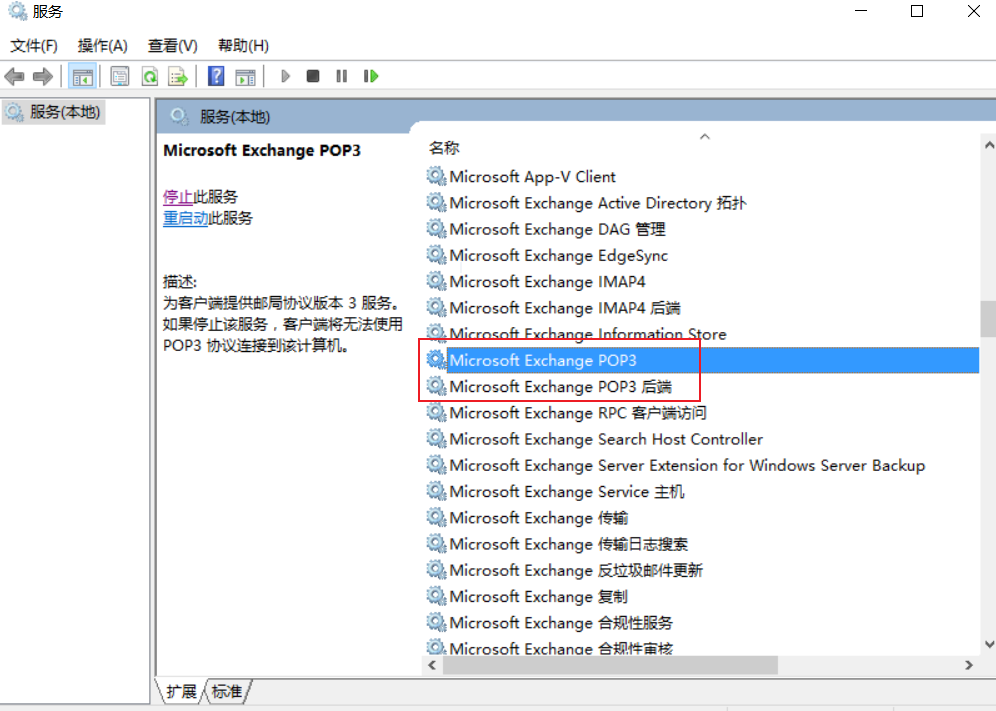
Task: Click the Start Service play icon
Action: point(285,76)
